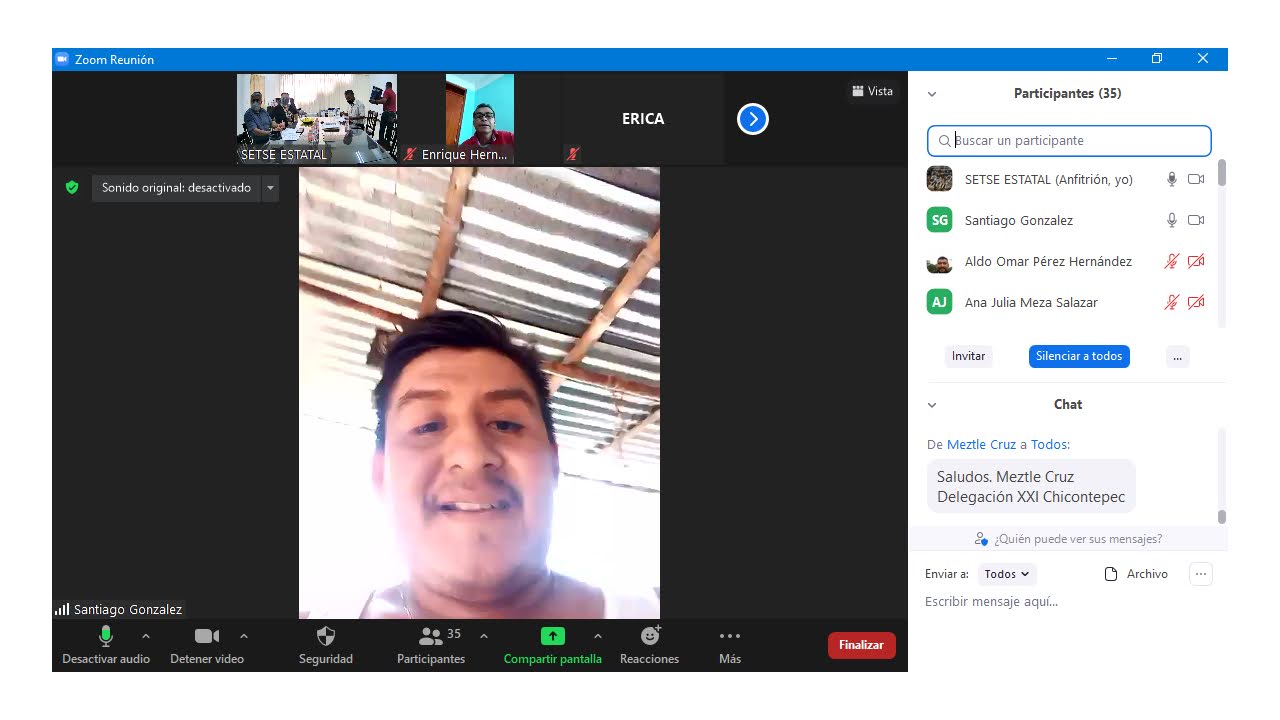This screenshot has width=1280, height=720.
Task: Focus the Buscar un participante search field
Action: [1069, 141]
